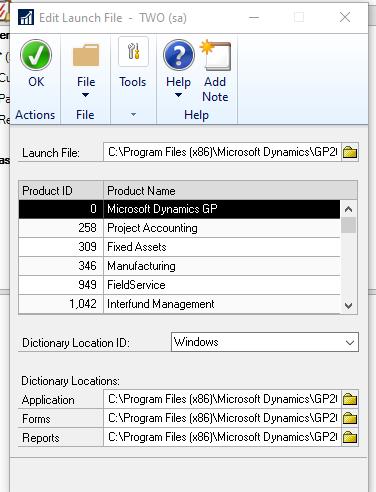Click the Actions ribbon group label

coord(35,115)
